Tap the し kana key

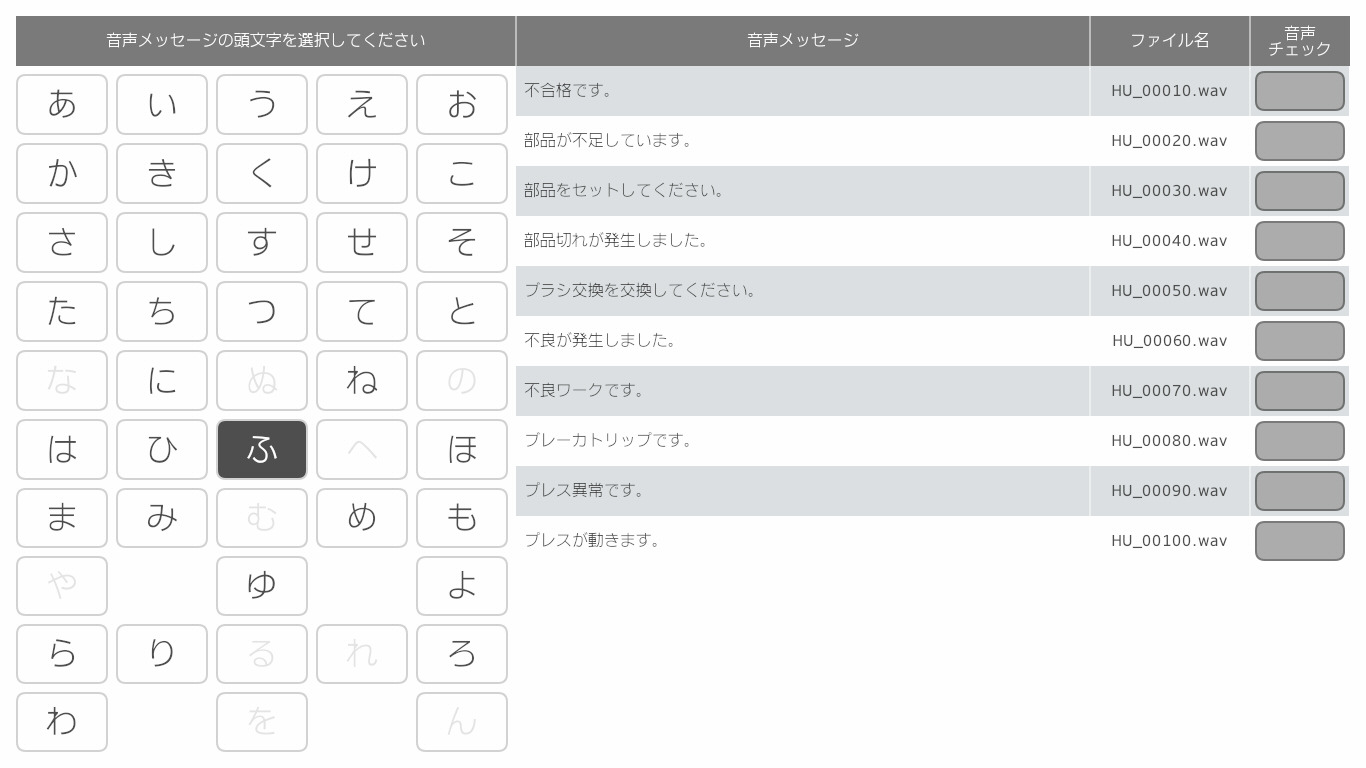pyautogui.click(x=162, y=242)
